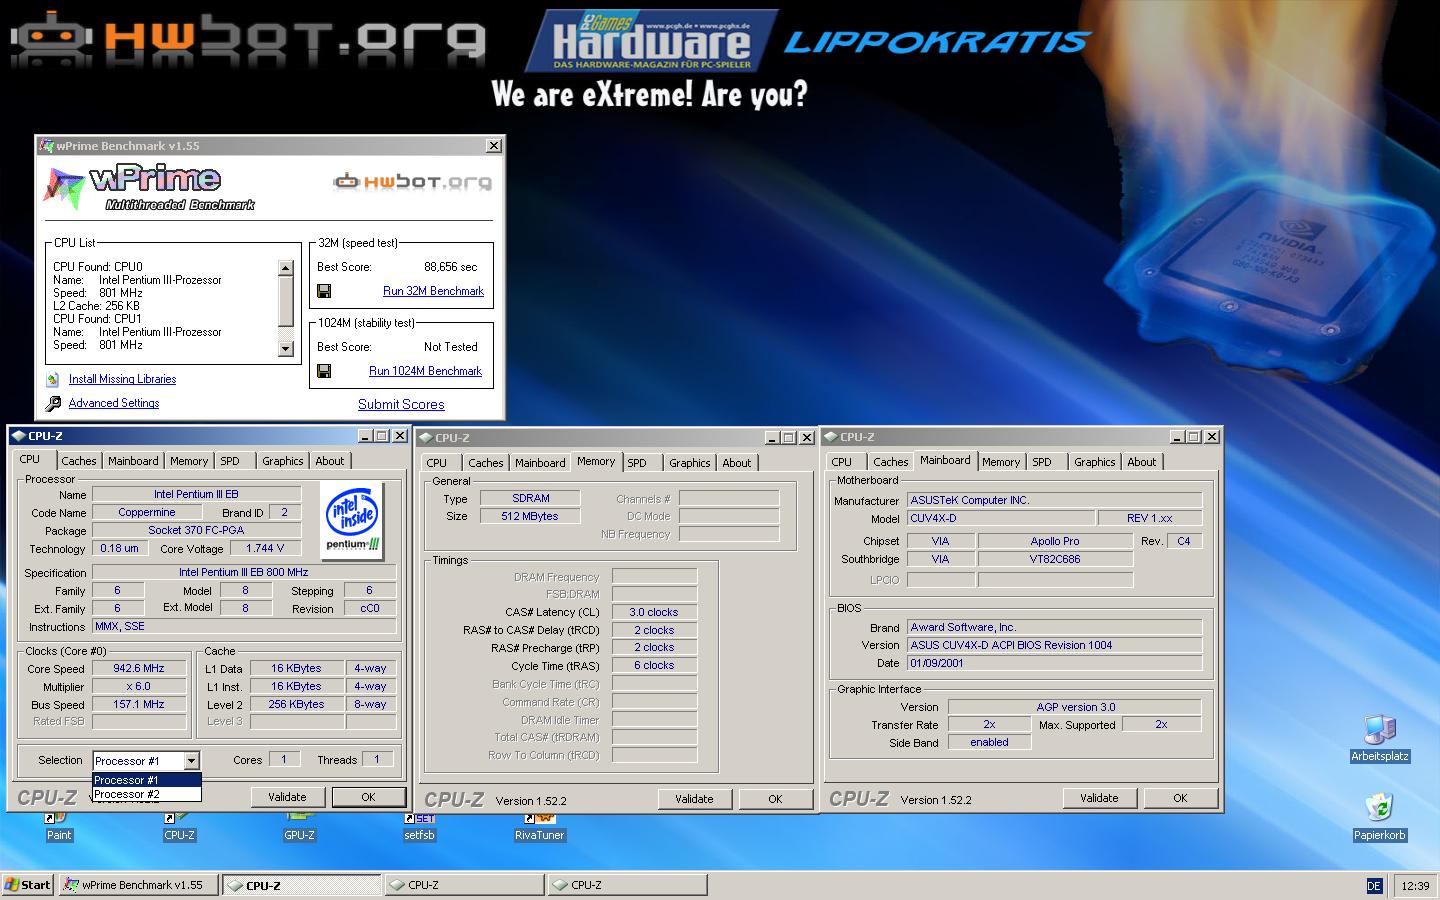
Task: Open Graphics tab in middle CPU-Z window
Action: pos(690,463)
